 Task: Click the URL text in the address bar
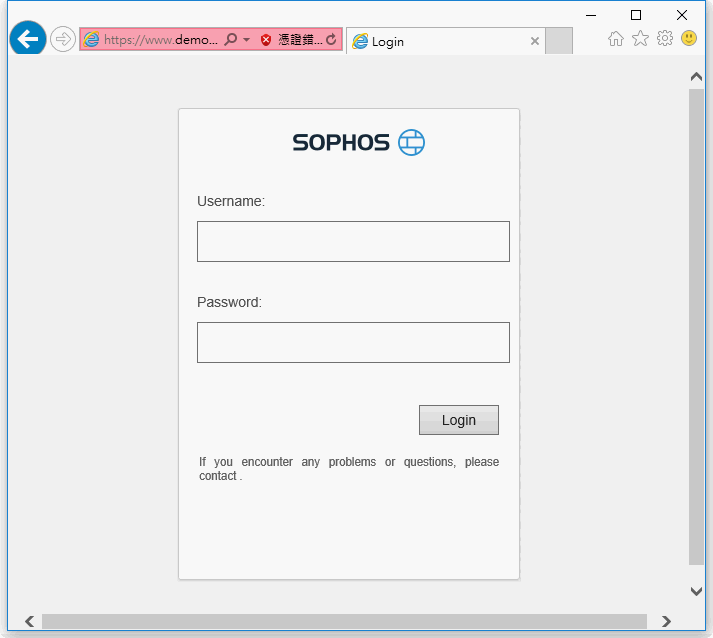[161, 40]
